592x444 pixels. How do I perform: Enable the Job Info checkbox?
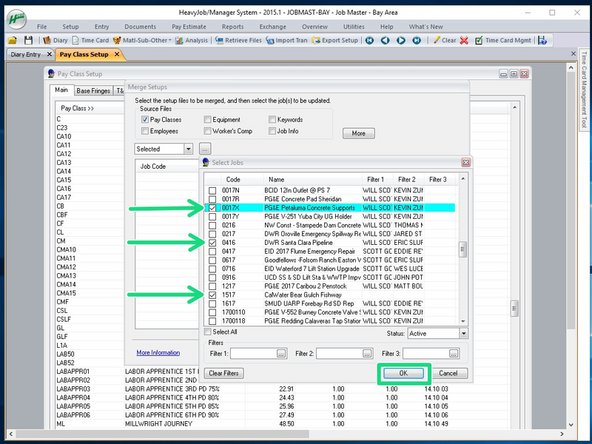click(x=272, y=131)
